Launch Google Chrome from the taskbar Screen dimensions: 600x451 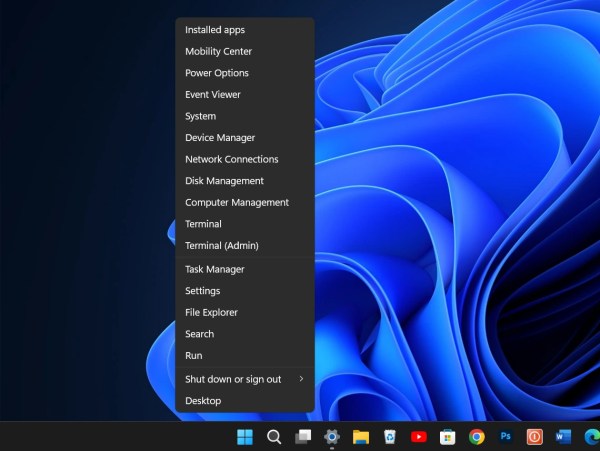pyautogui.click(x=477, y=437)
